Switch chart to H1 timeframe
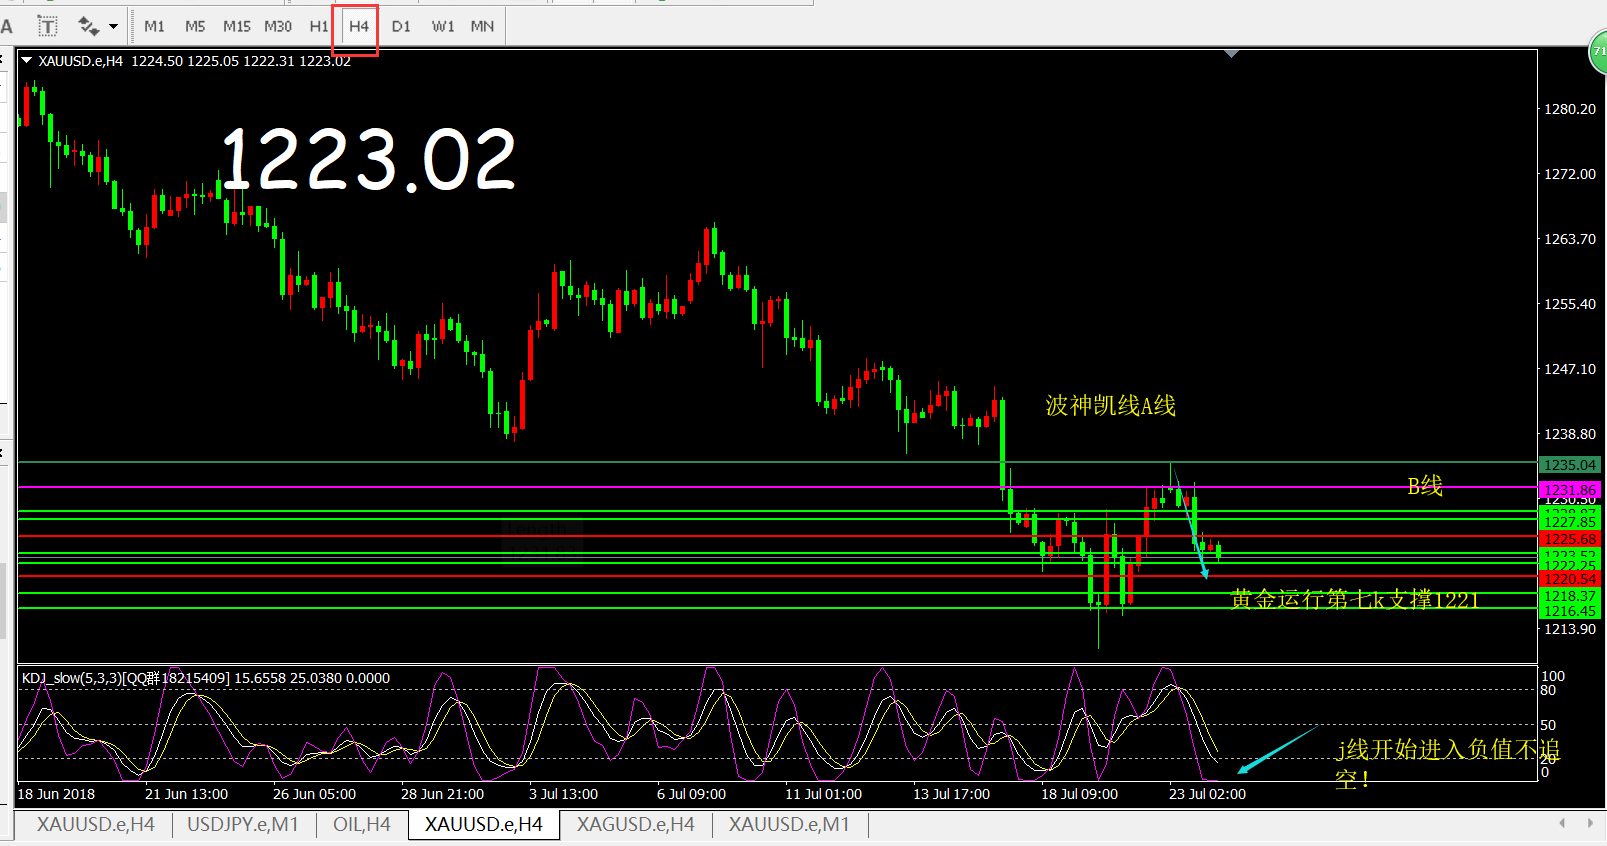The height and width of the screenshot is (846, 1607). tap(318, 26)
